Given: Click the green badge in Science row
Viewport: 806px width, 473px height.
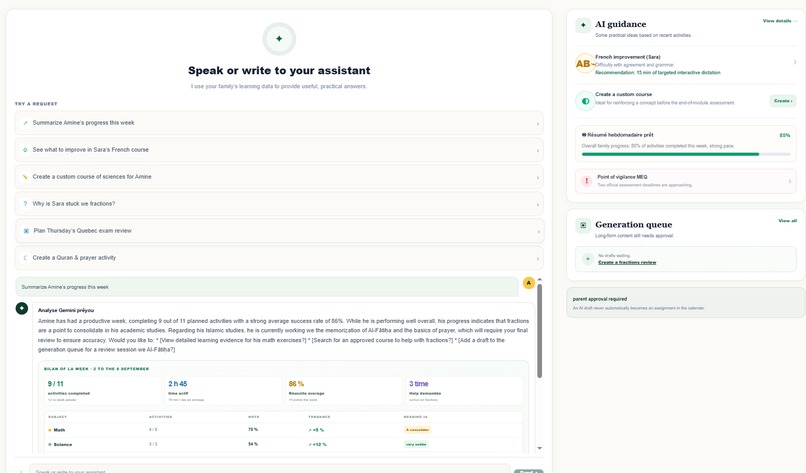Looking at the screenshot, I should pyautogui.click(x=416, y=444).
